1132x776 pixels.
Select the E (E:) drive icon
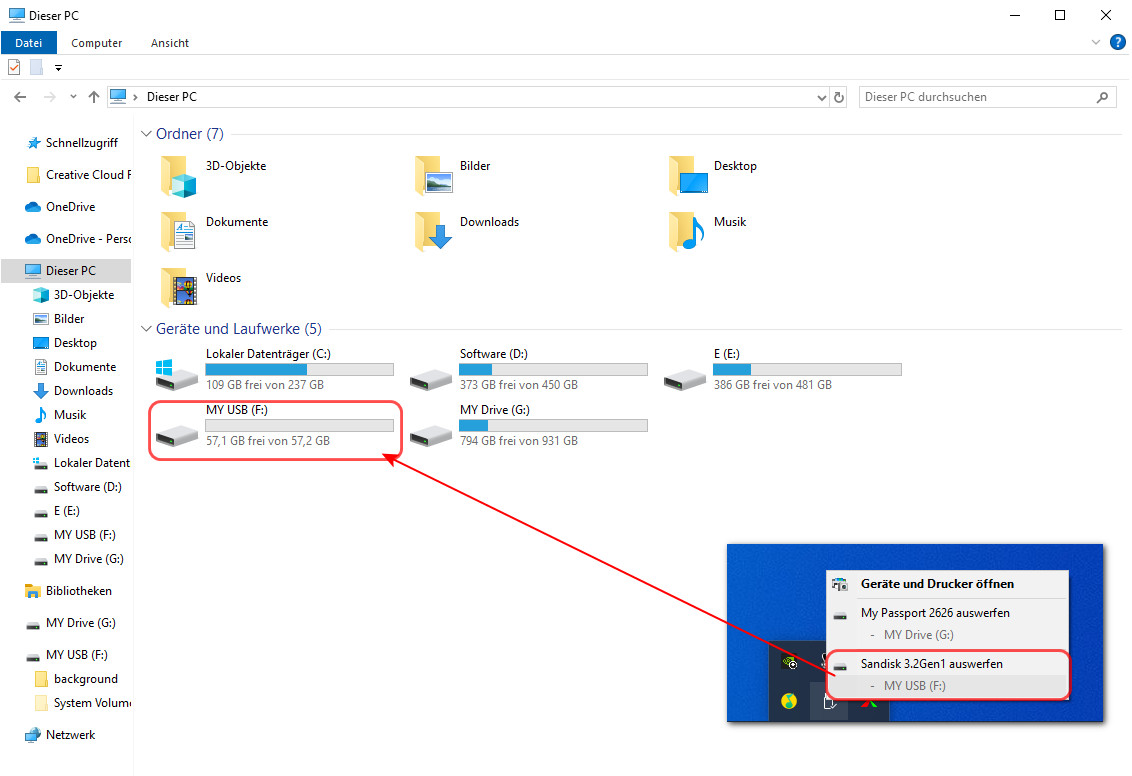pos(684,378)
